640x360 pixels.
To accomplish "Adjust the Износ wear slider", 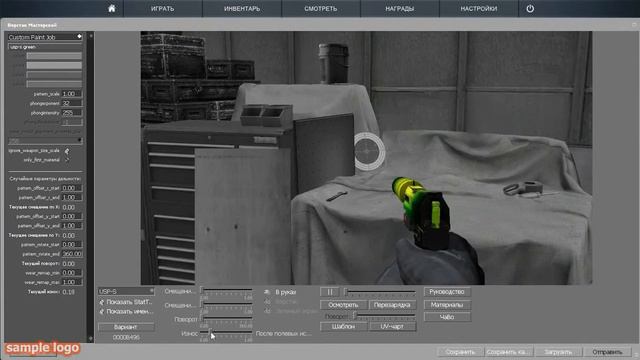I will point(227,332).
